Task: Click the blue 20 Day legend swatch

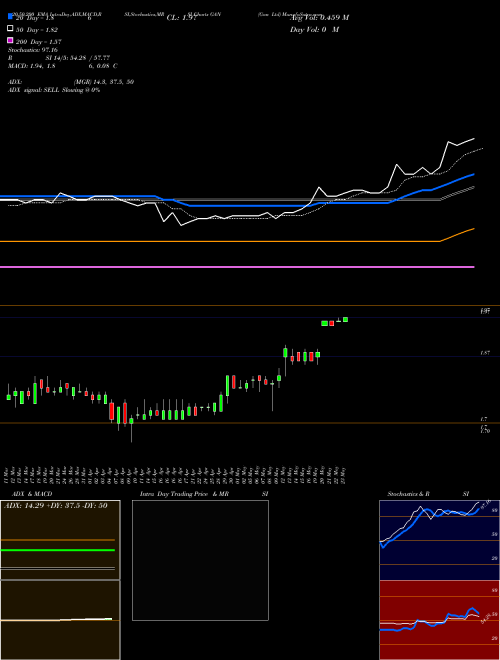Action: click(10, 16)
